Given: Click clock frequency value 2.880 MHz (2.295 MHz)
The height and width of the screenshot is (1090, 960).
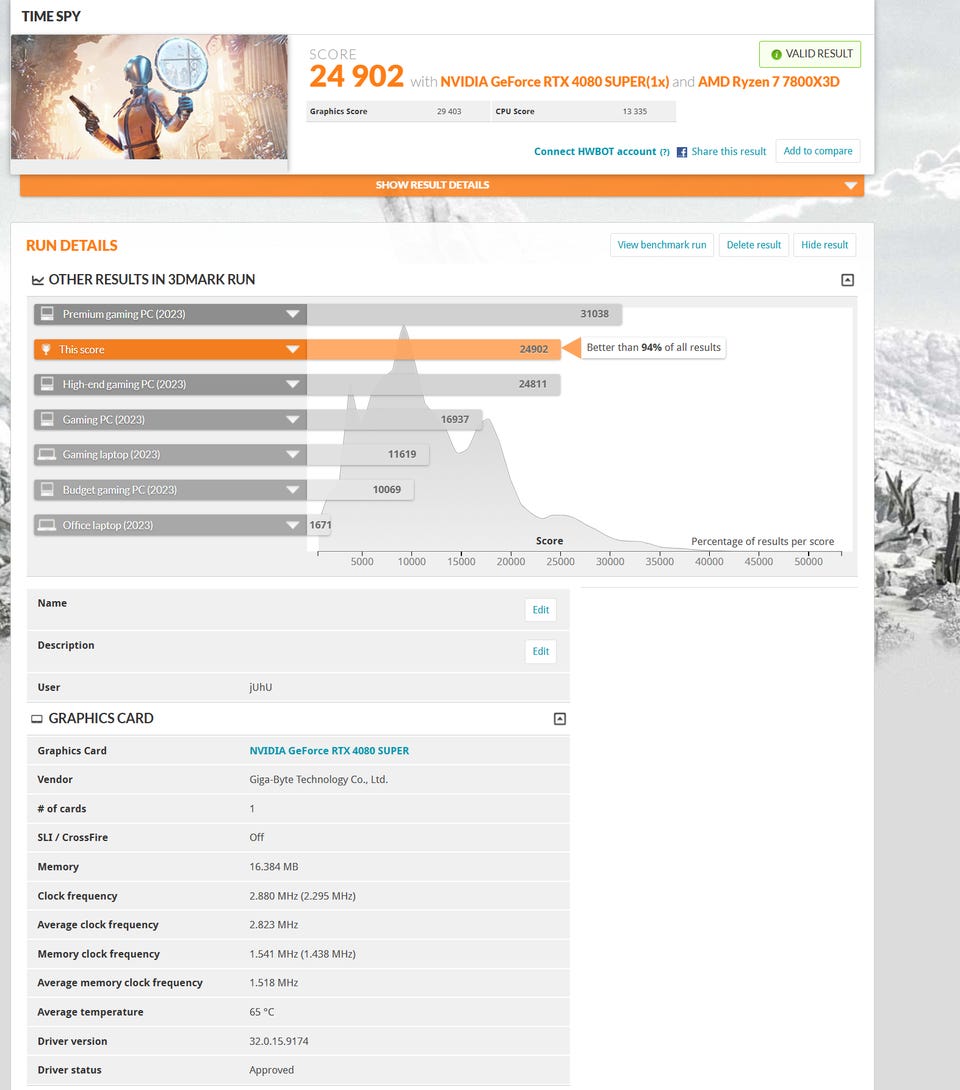Looking at the screenshot, I should pyautogui.click(x=302, y=896).
